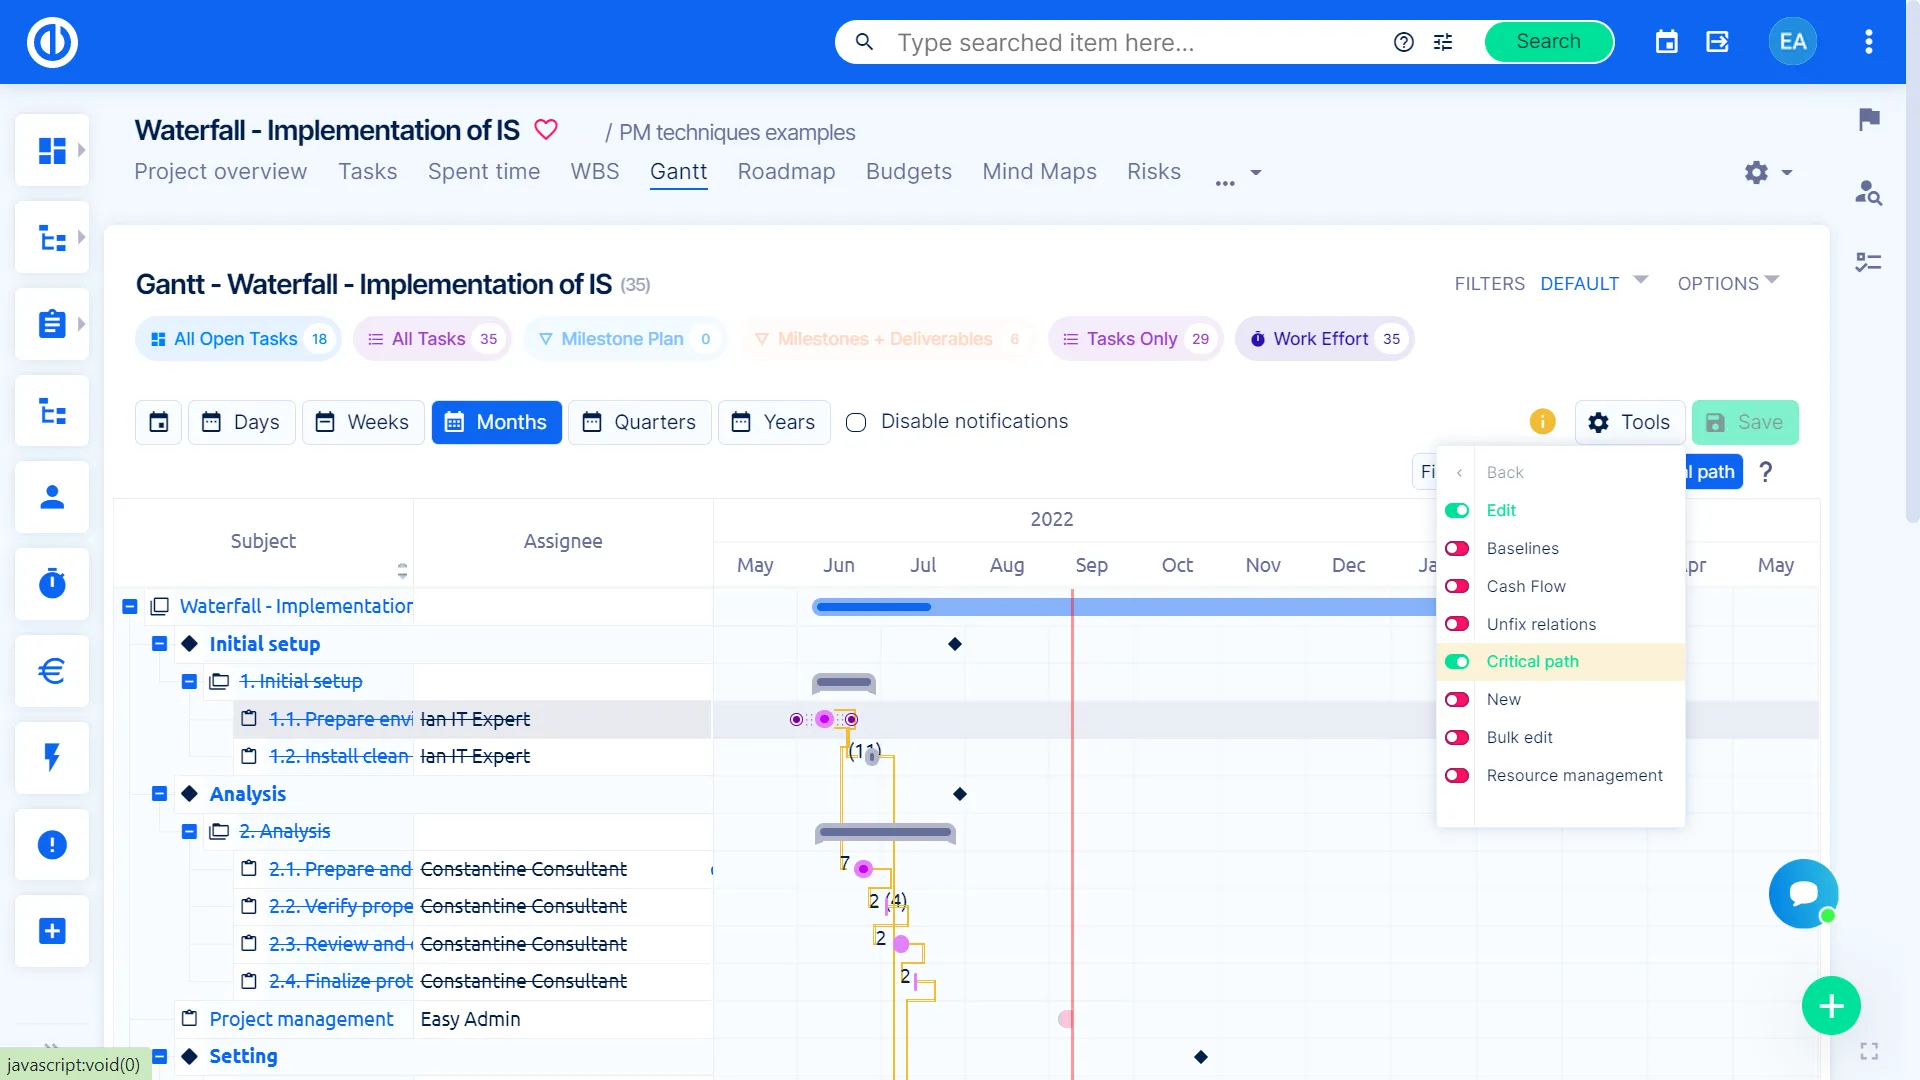
Task: Collapse the Initial setup milestone
Action: pyautogui.click(x=159, y=643)
